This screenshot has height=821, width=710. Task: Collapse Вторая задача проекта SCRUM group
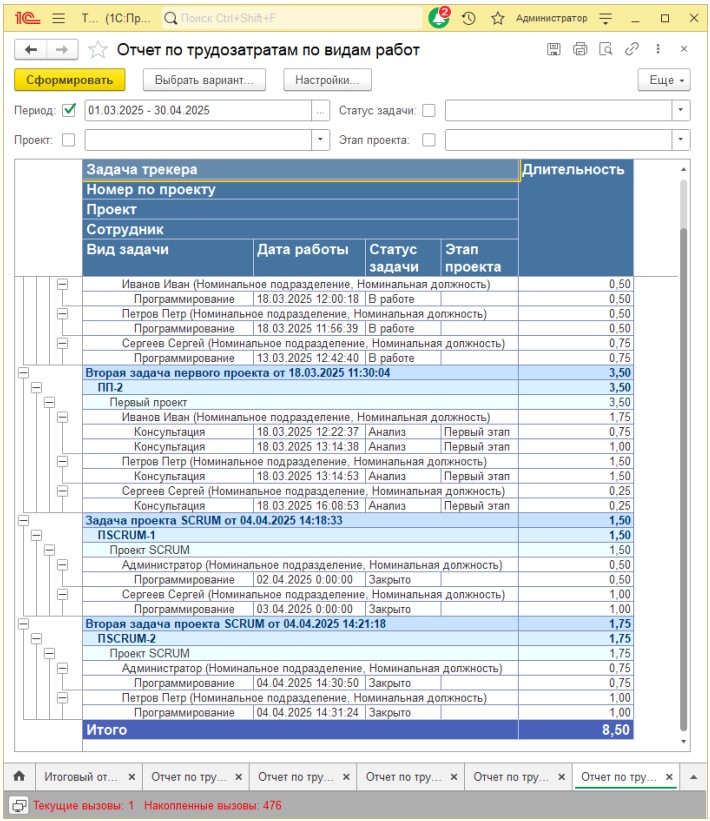[x=24, y=624]
